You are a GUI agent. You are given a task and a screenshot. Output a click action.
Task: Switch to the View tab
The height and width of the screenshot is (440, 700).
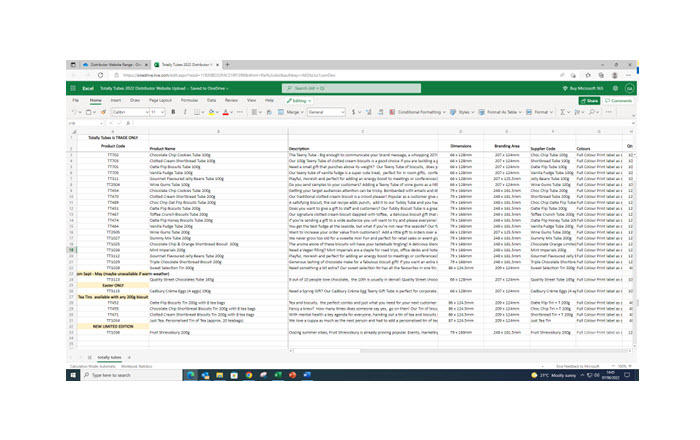click(x=251, y=100)
